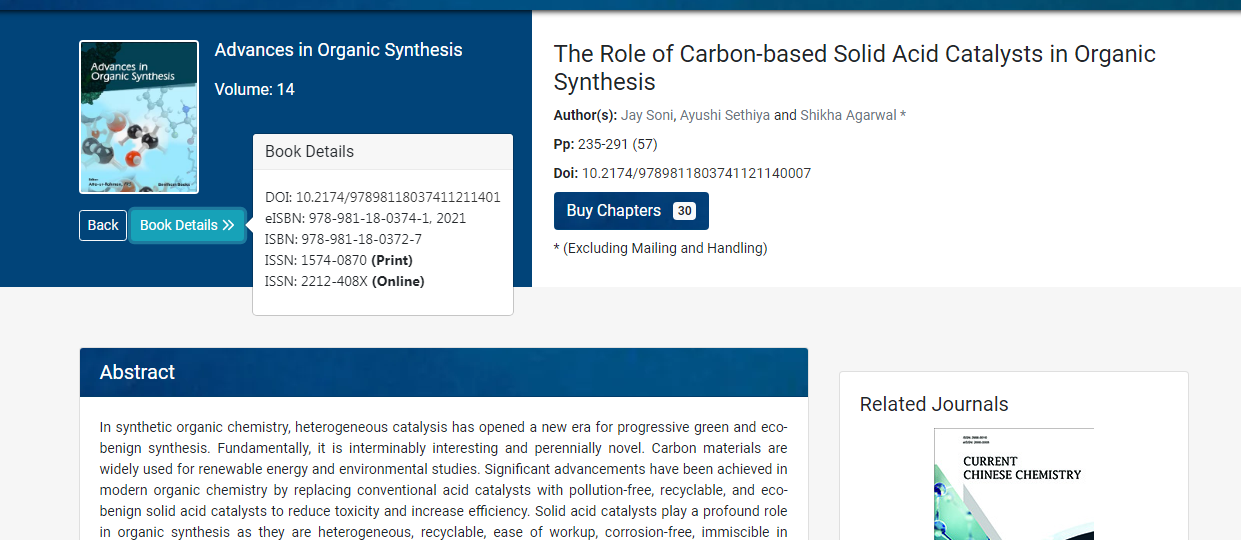Click the chapter title heading

point(855,68)
